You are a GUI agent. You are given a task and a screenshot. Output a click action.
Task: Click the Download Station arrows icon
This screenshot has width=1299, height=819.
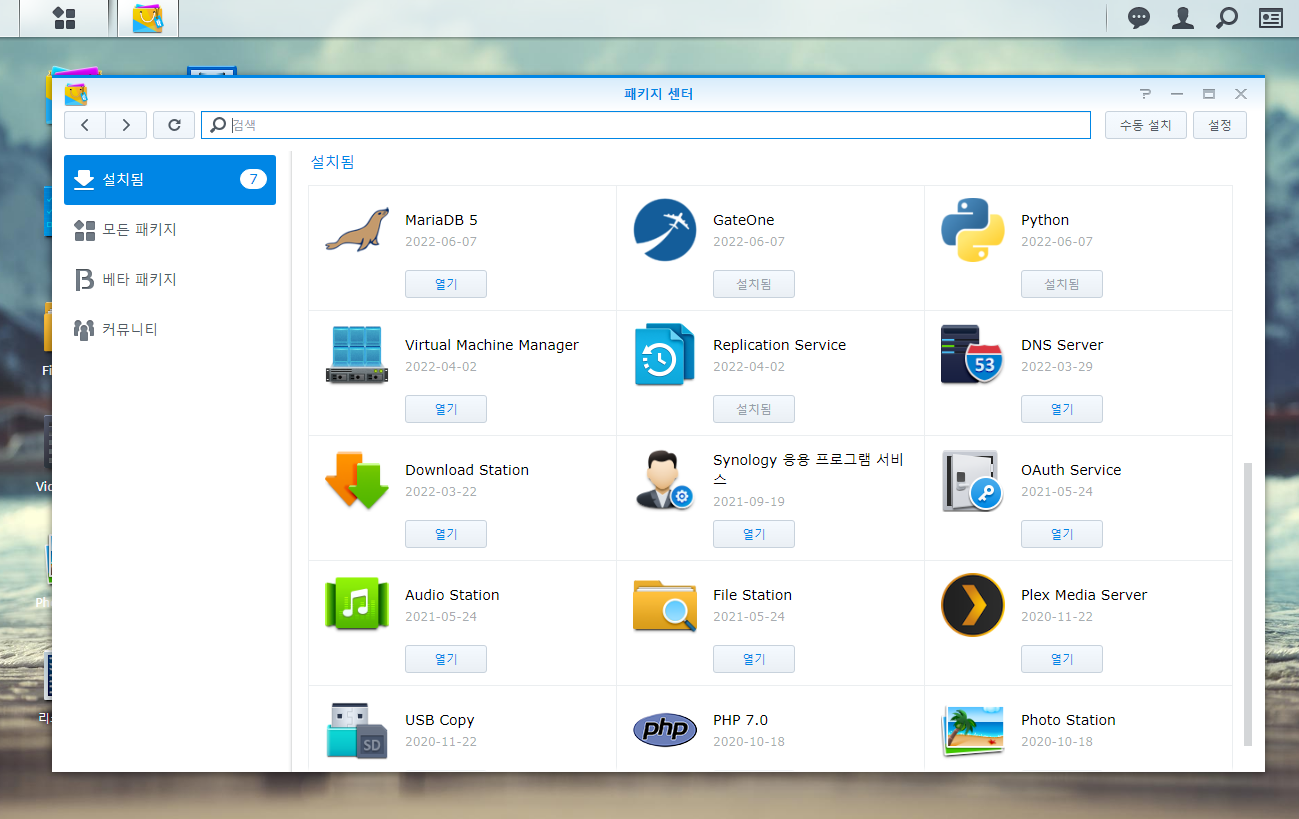[x=357, y=480]
